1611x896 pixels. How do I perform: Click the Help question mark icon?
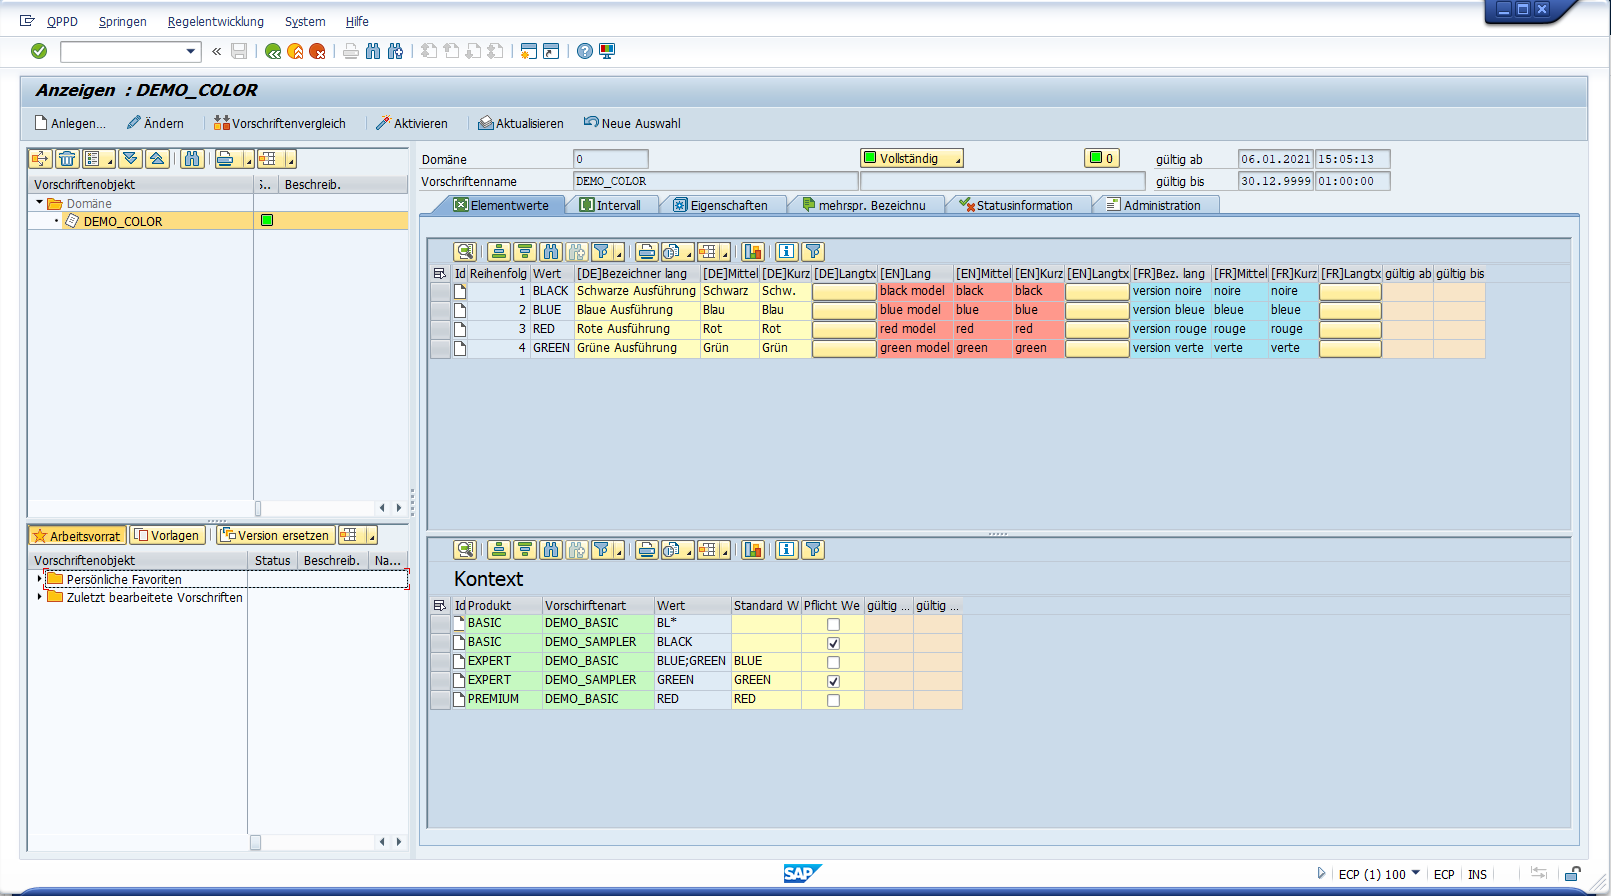585,51
